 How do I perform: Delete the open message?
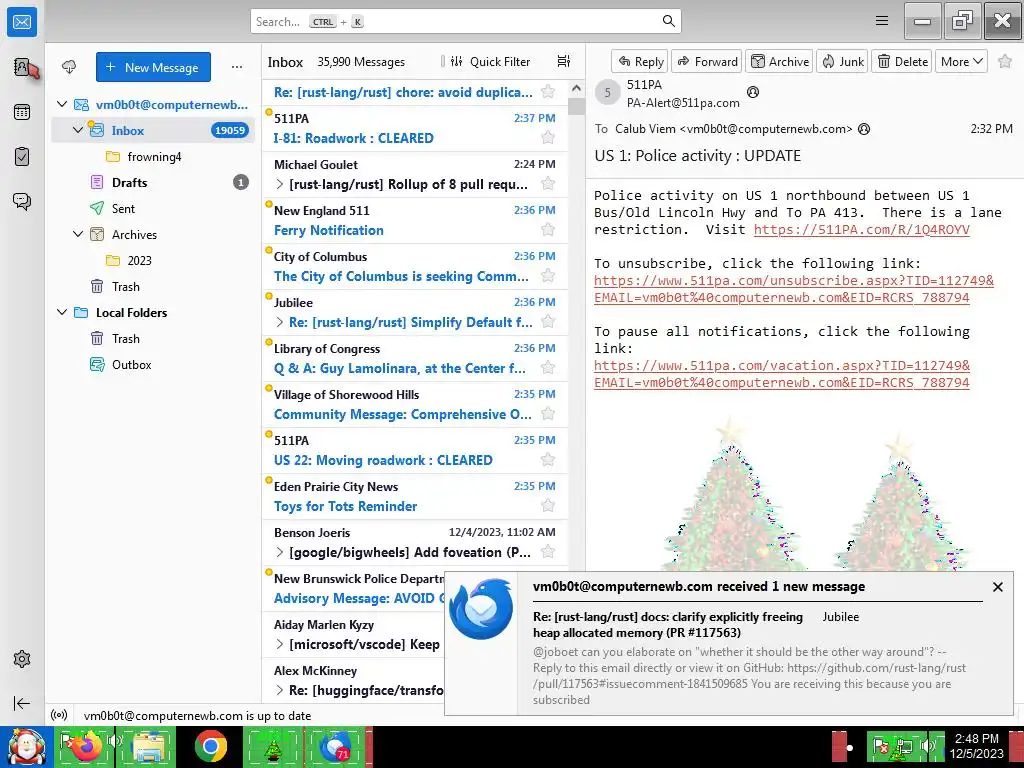tap(902, 61)
